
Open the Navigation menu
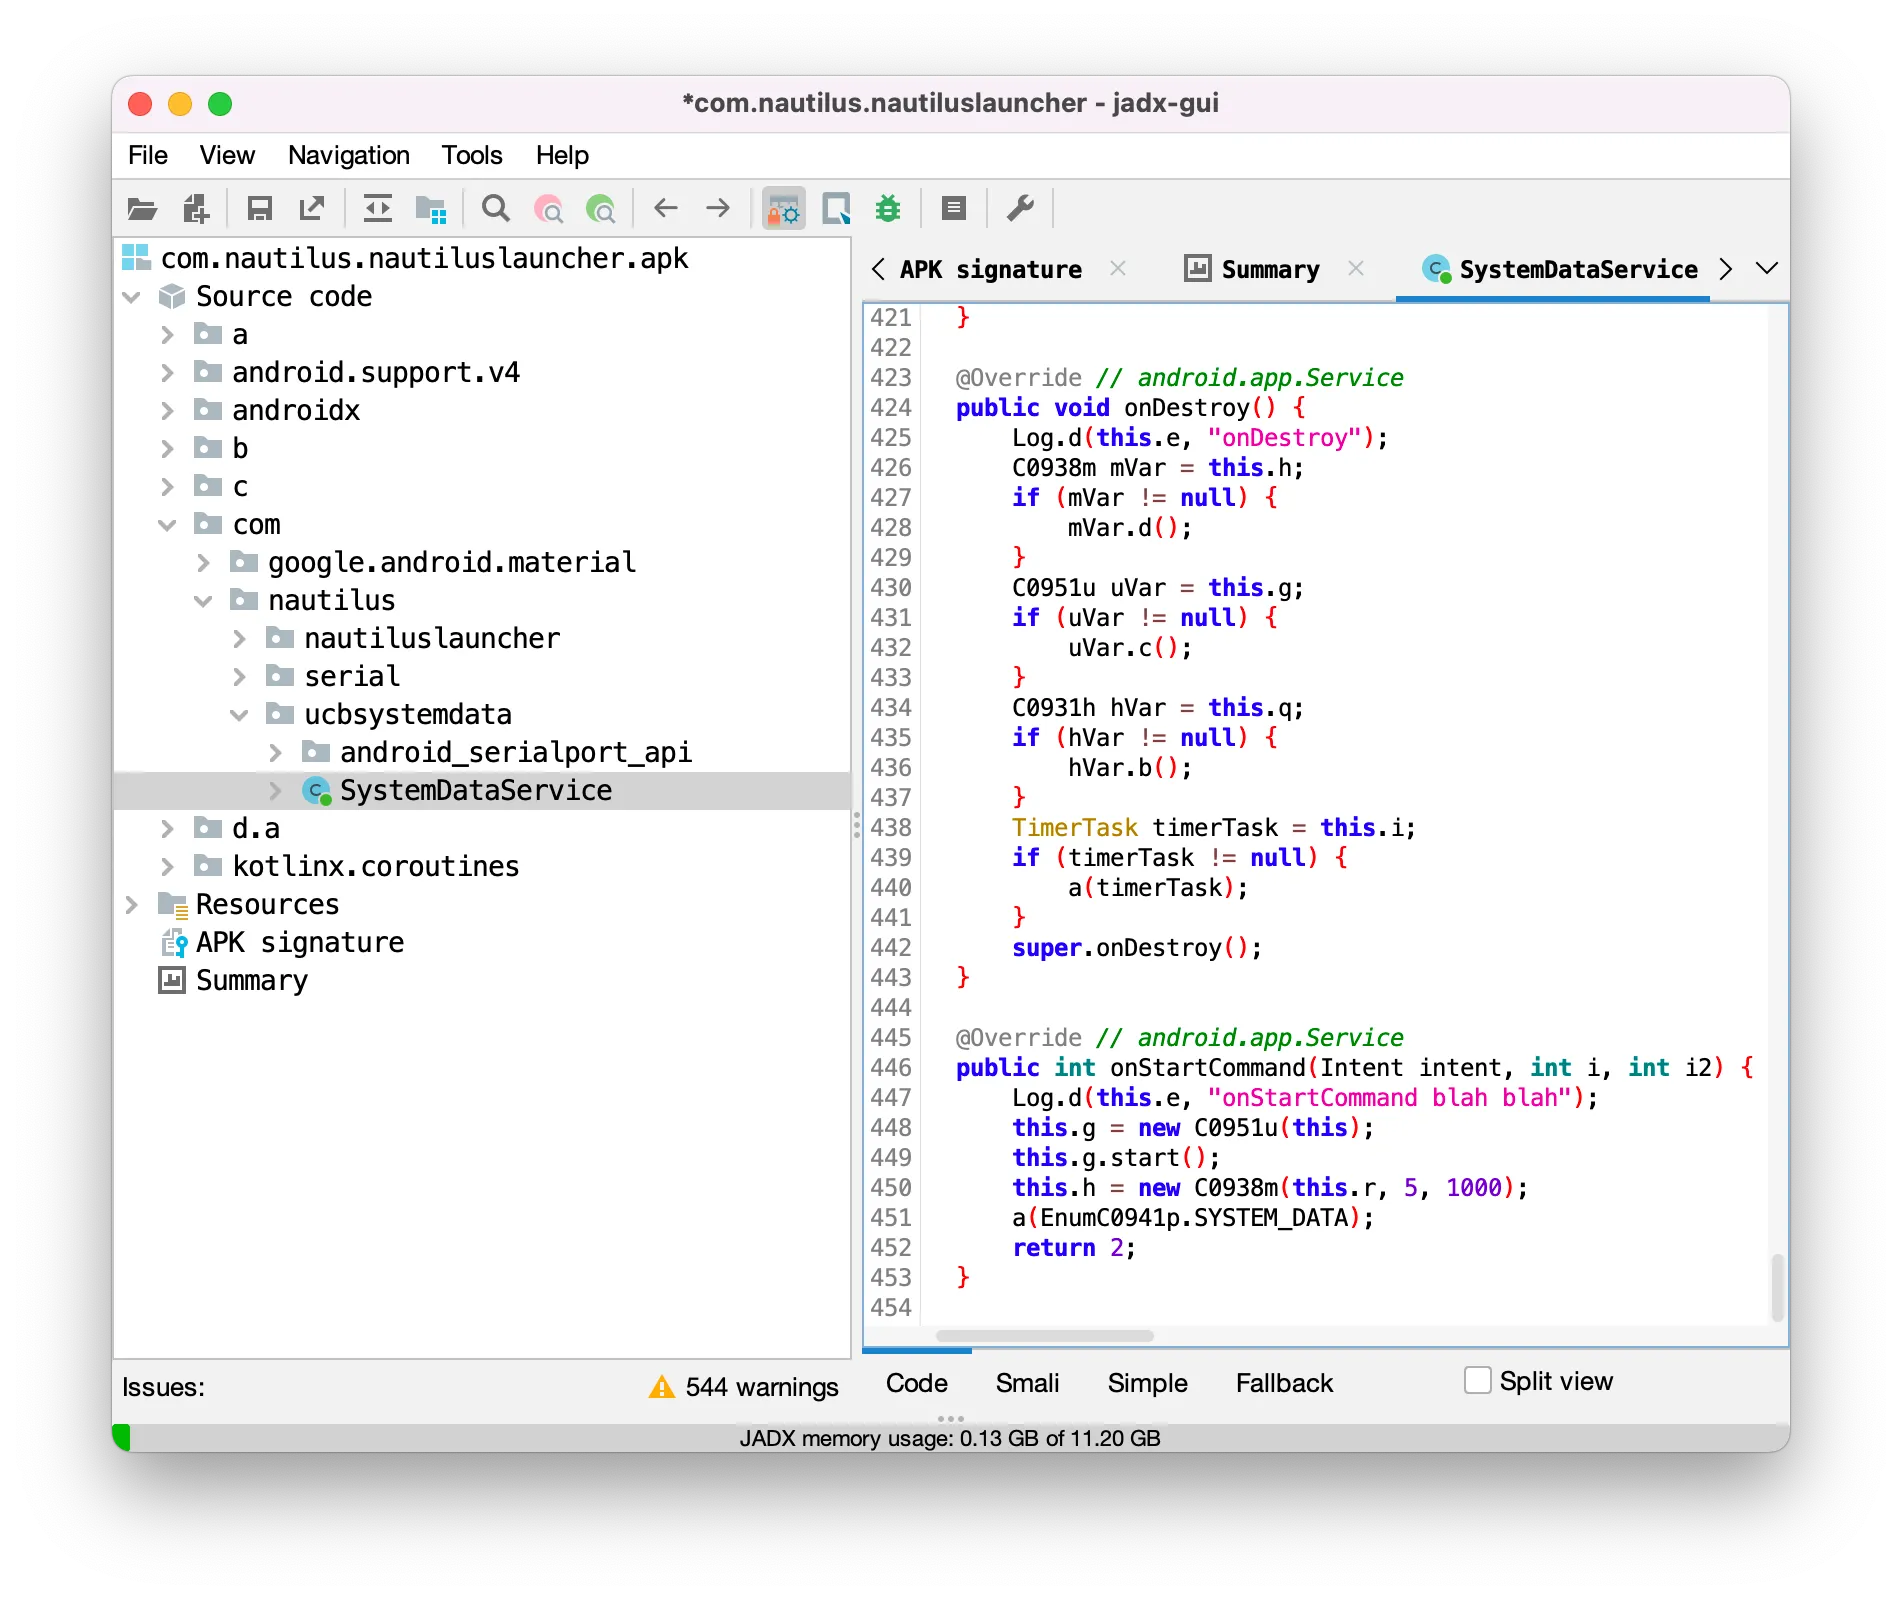pos(348,155)
